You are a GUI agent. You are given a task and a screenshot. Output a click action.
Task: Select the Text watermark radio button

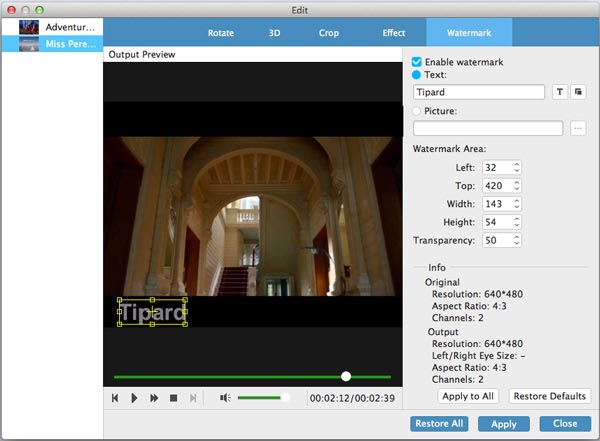418,74
